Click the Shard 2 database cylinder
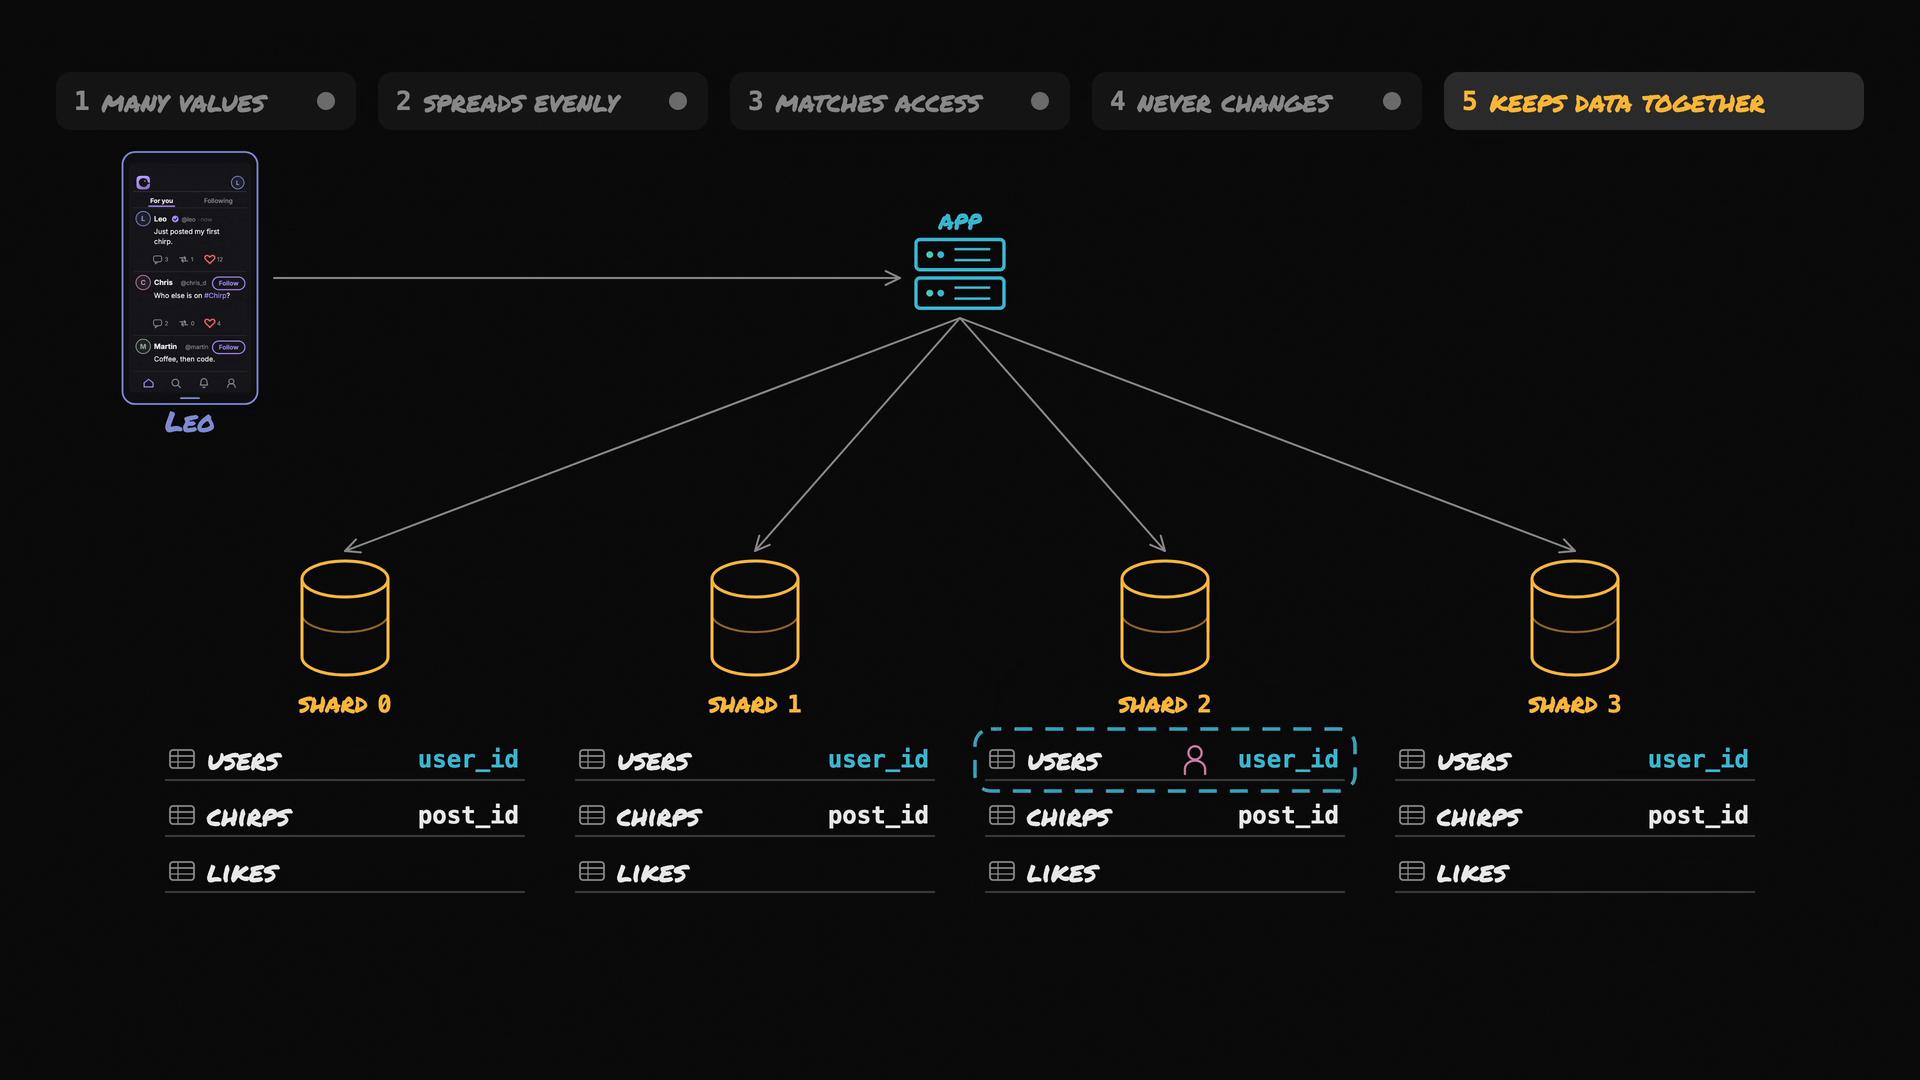The width and height of the screenshot is (1920, 1080). pyautogui.click(x=1165, y=618)
